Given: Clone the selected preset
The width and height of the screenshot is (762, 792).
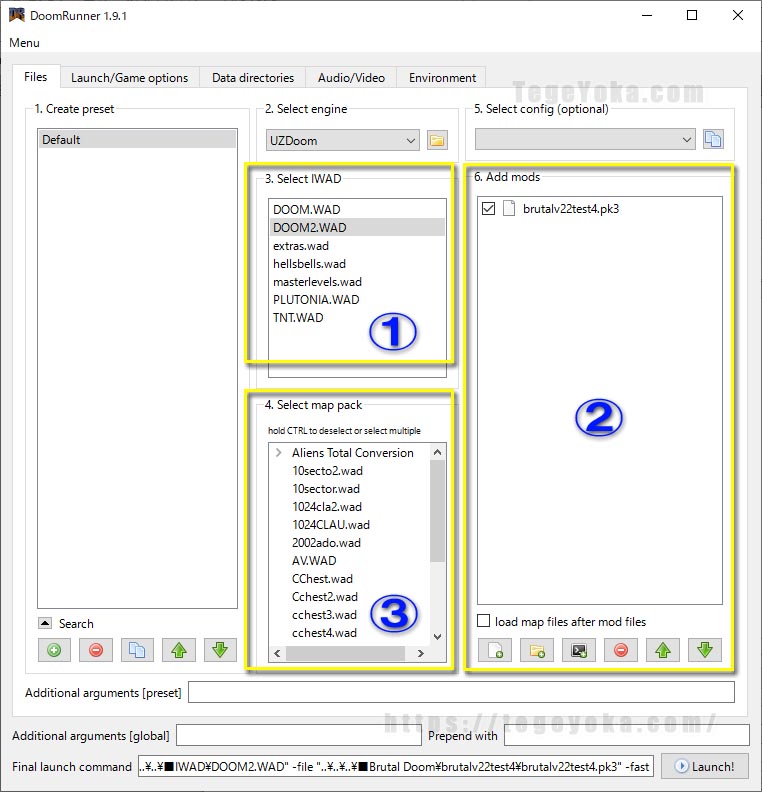Looking at the screenshot, I should [x=137, y=650].
